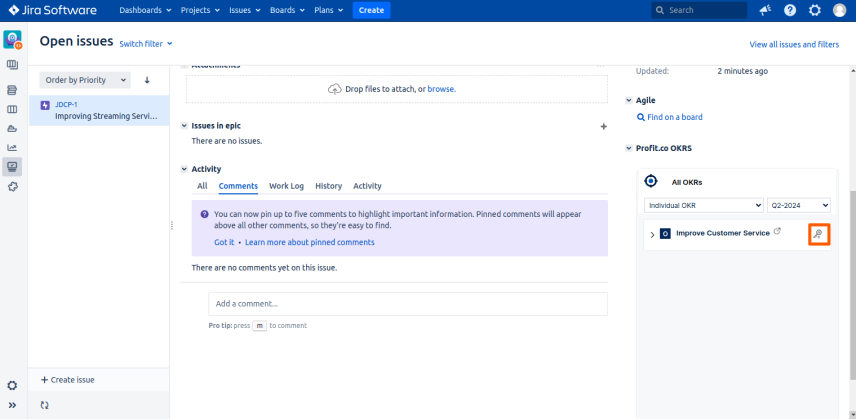Select the highlighted Issues sidebar icon

coord(12,167)
